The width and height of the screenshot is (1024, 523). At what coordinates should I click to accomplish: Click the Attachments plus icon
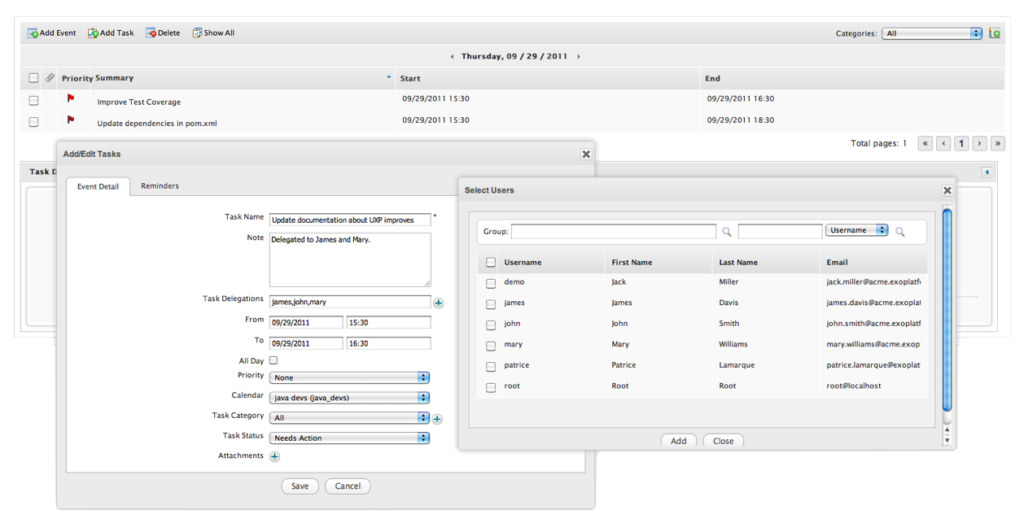point(275,457)
